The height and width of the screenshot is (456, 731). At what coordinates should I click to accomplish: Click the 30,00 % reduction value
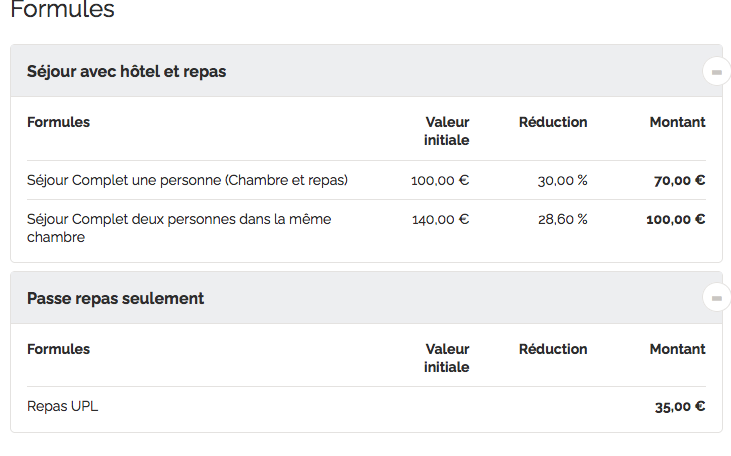point(562,180)
